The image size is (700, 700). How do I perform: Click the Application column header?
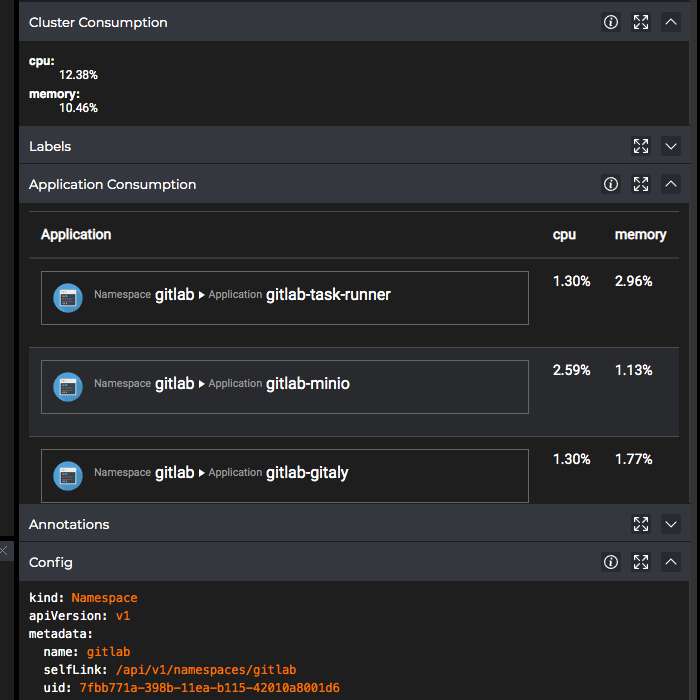[x=76, y=234]
